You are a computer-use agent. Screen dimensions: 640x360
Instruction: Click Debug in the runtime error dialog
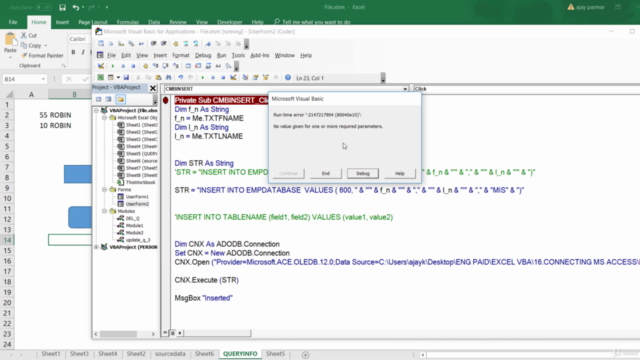pyautogui.click(x=362, y=173)
